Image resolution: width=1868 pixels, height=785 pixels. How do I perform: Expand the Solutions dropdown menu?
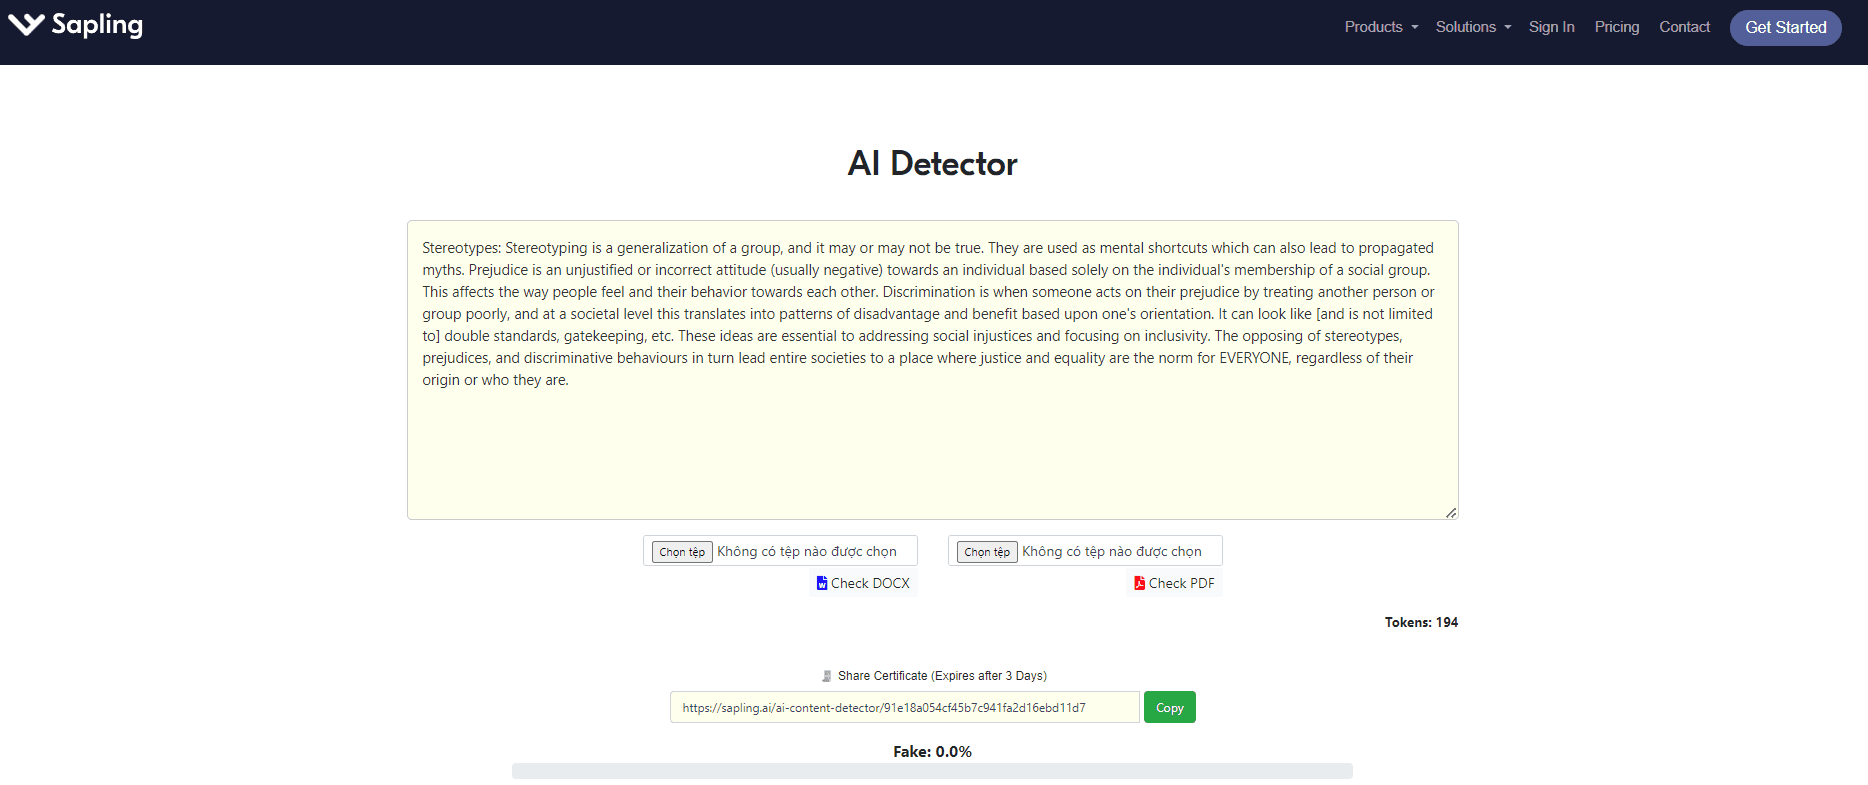(1472, 27)
